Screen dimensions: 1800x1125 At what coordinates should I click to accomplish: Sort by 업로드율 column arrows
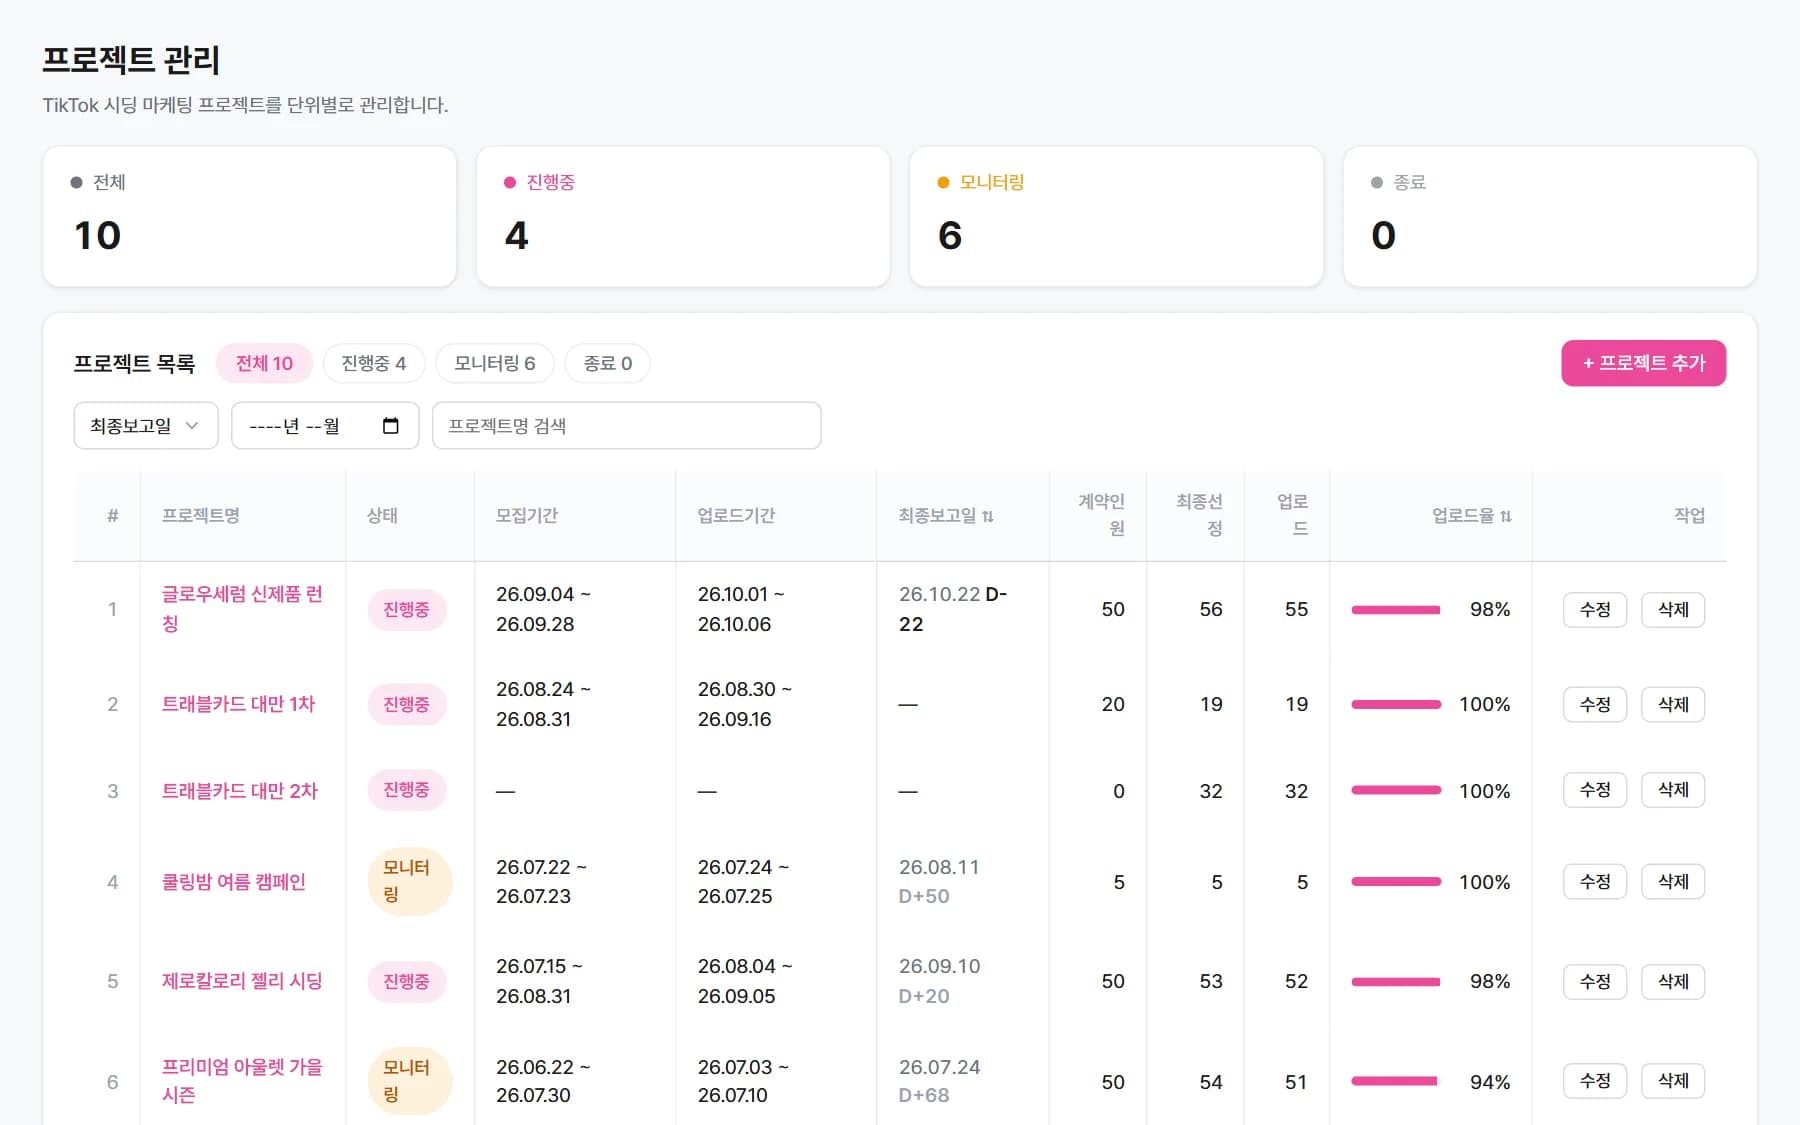click(x=1506, y=516)
